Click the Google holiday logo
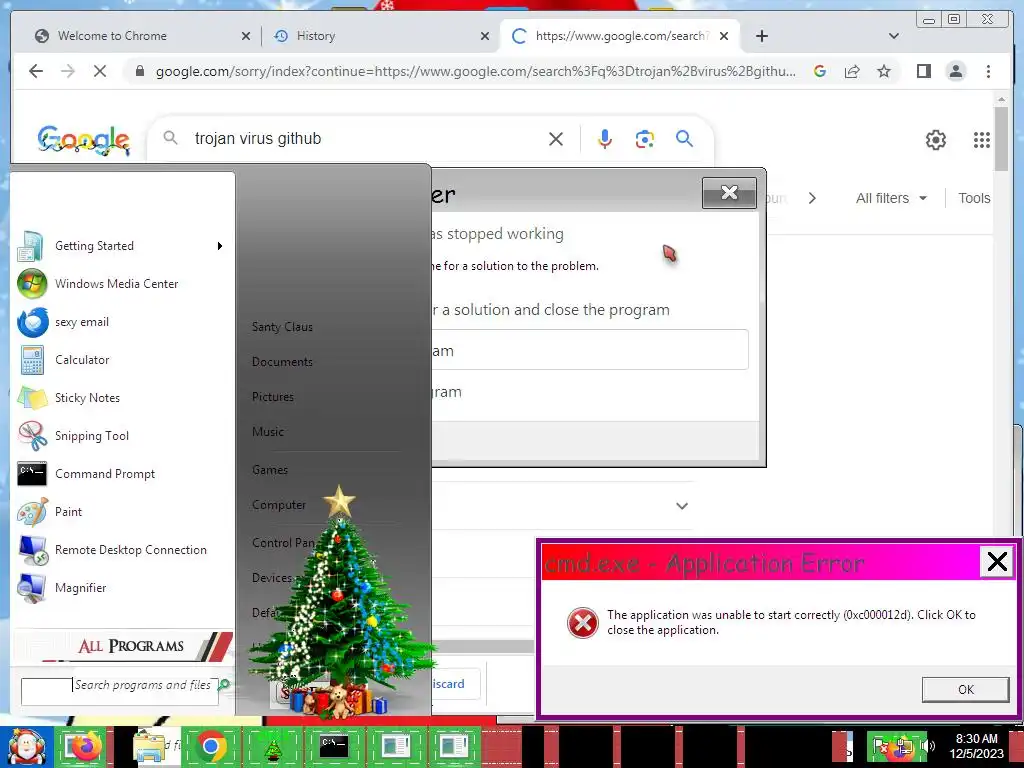This screenshot has height=768, width=1024. (84, 140)
